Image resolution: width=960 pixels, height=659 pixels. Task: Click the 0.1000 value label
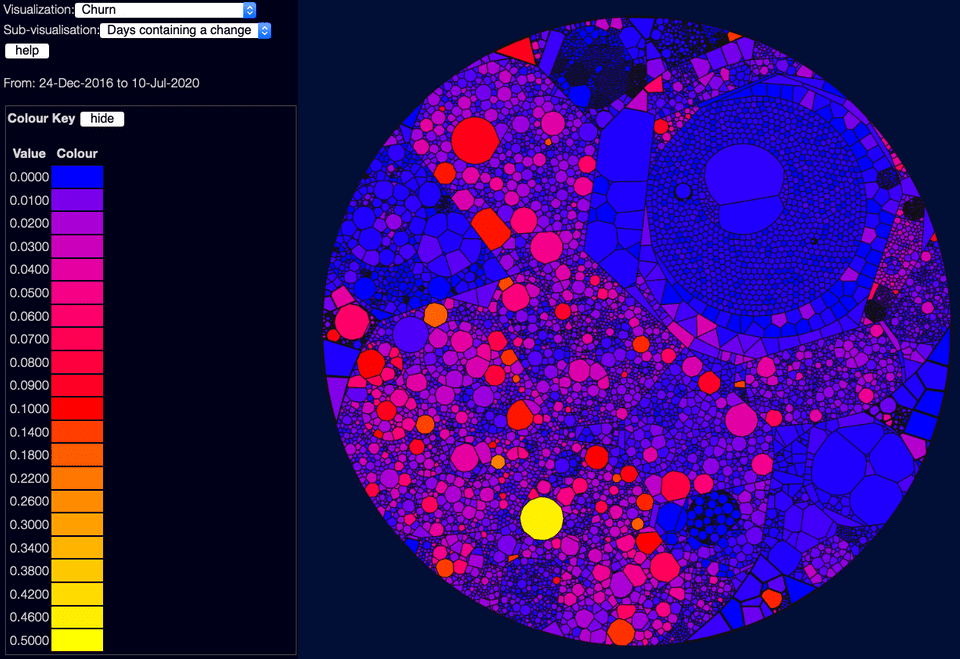coord(29,409)
